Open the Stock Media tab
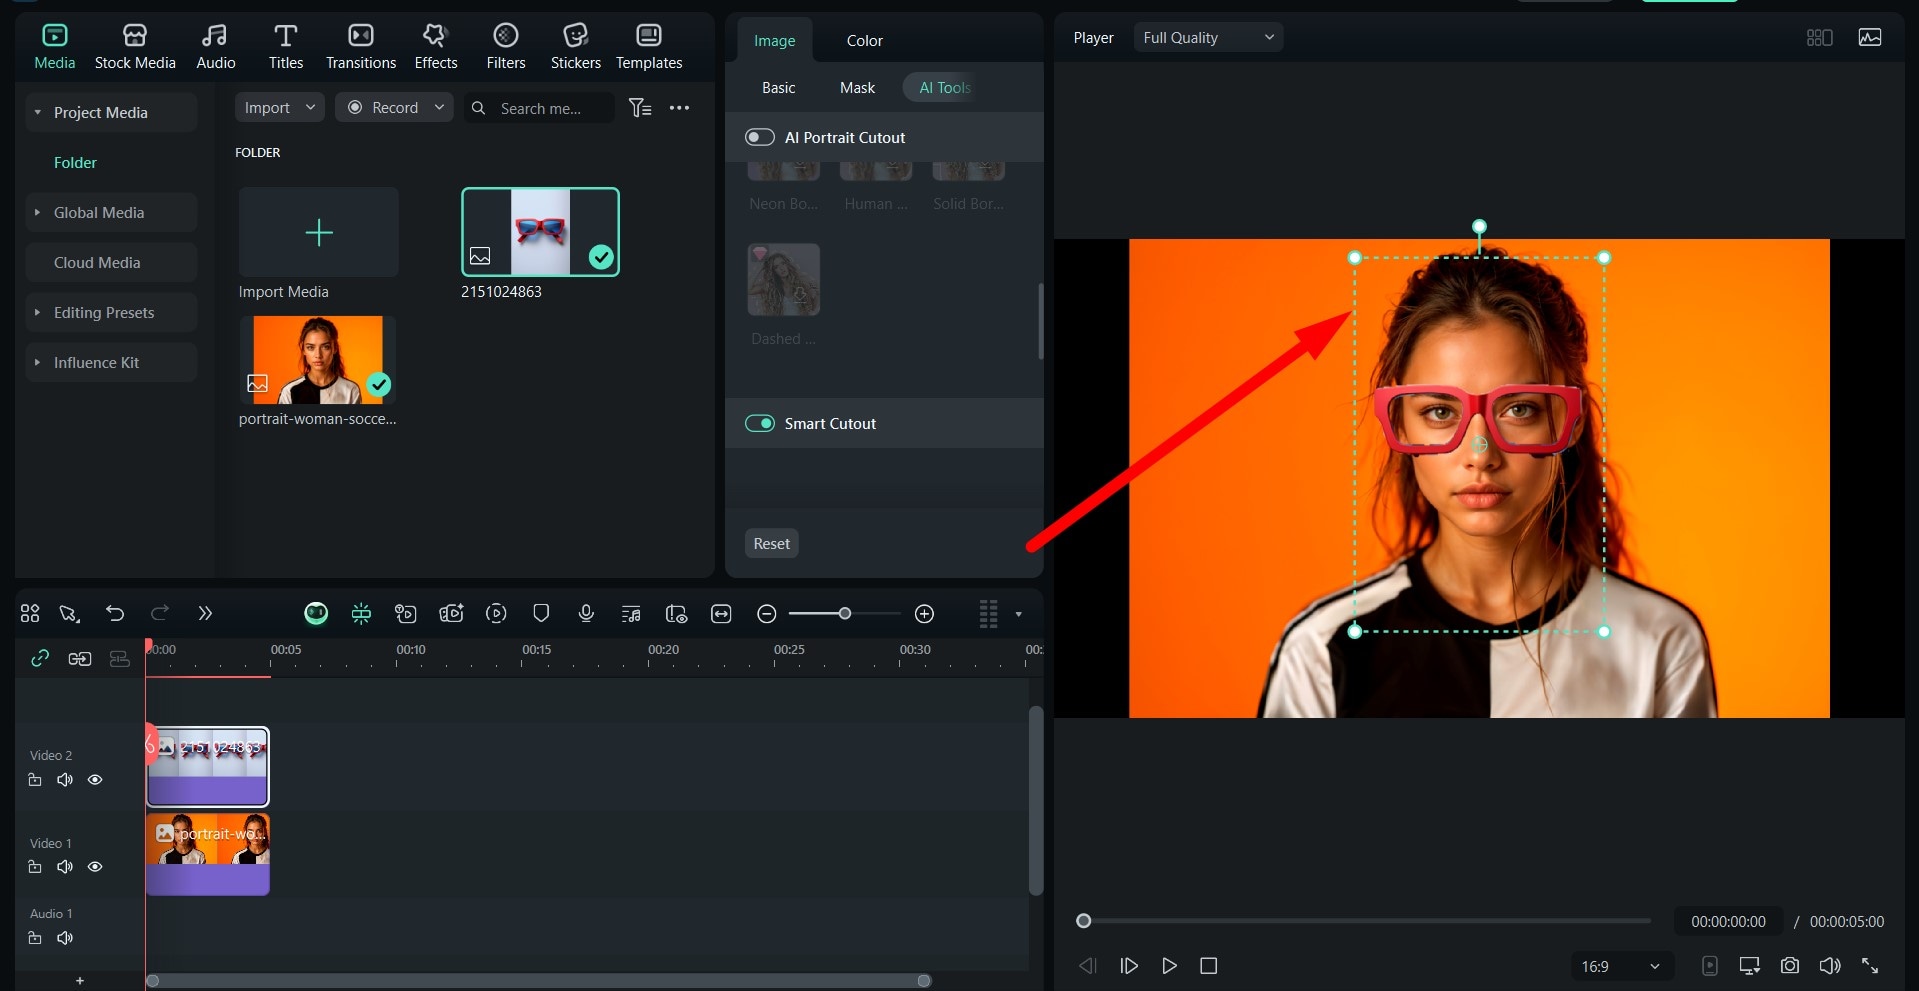 pos(135,47)
